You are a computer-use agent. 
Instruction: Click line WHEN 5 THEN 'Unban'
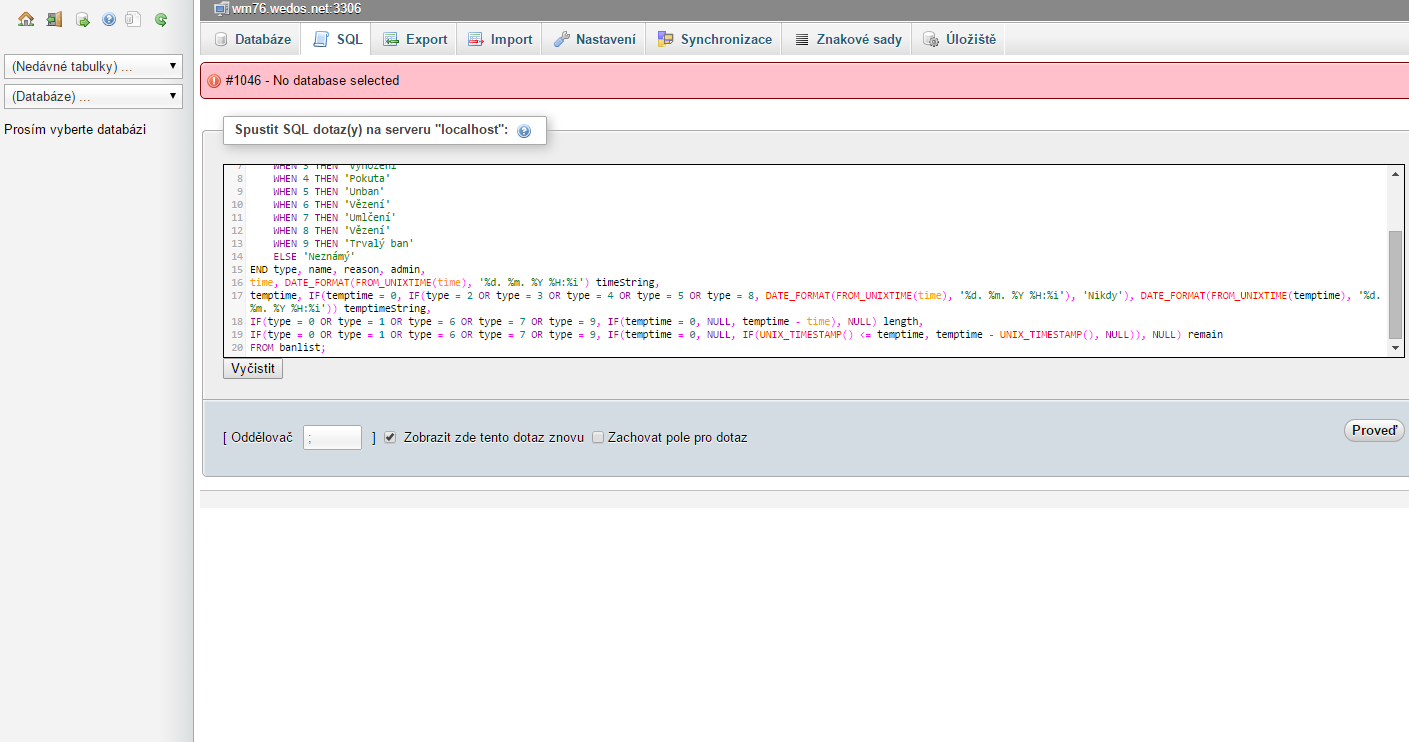(x=328, y=191)
